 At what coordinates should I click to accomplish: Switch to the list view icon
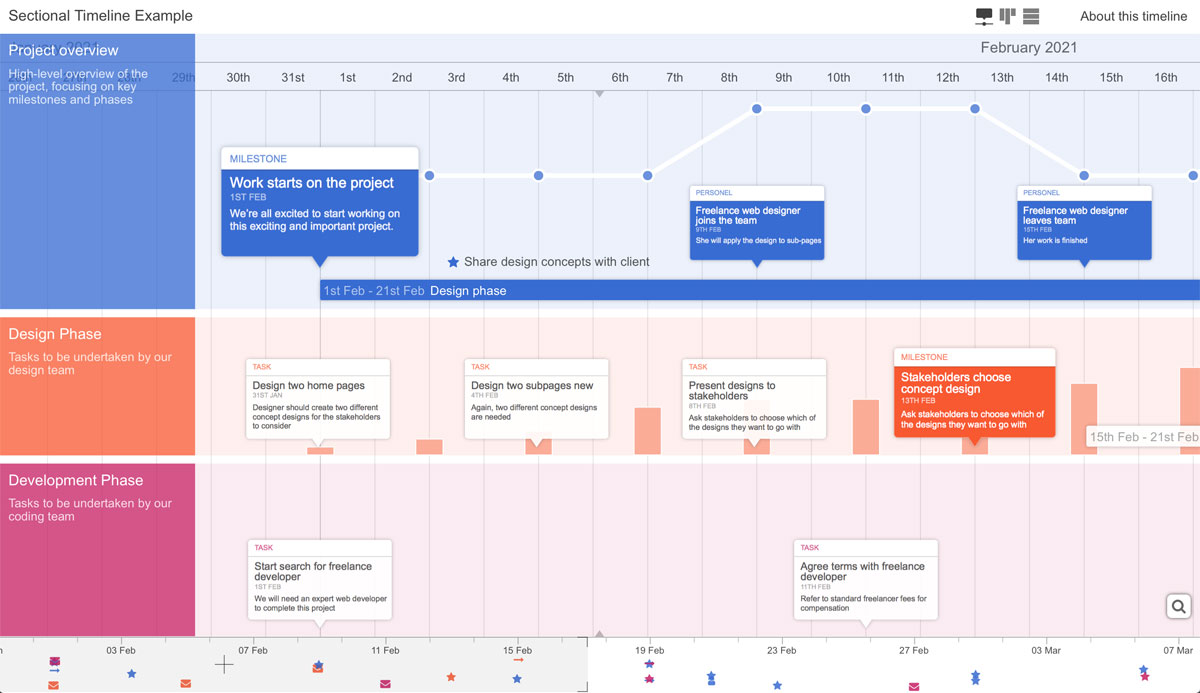pos(1032,16)
